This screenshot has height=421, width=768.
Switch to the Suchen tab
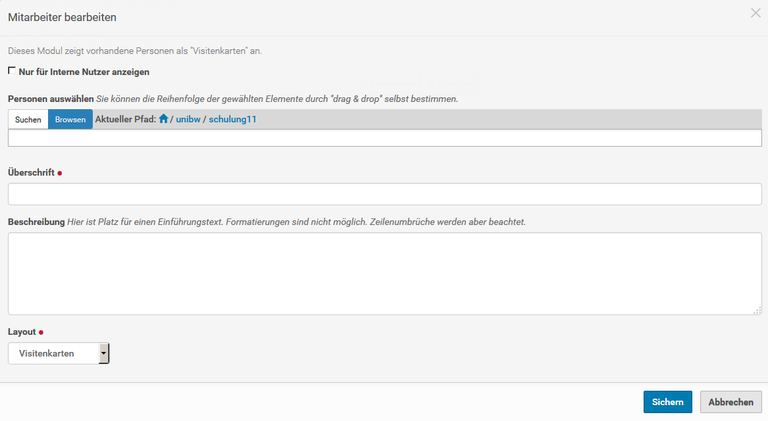coord(28,119)
